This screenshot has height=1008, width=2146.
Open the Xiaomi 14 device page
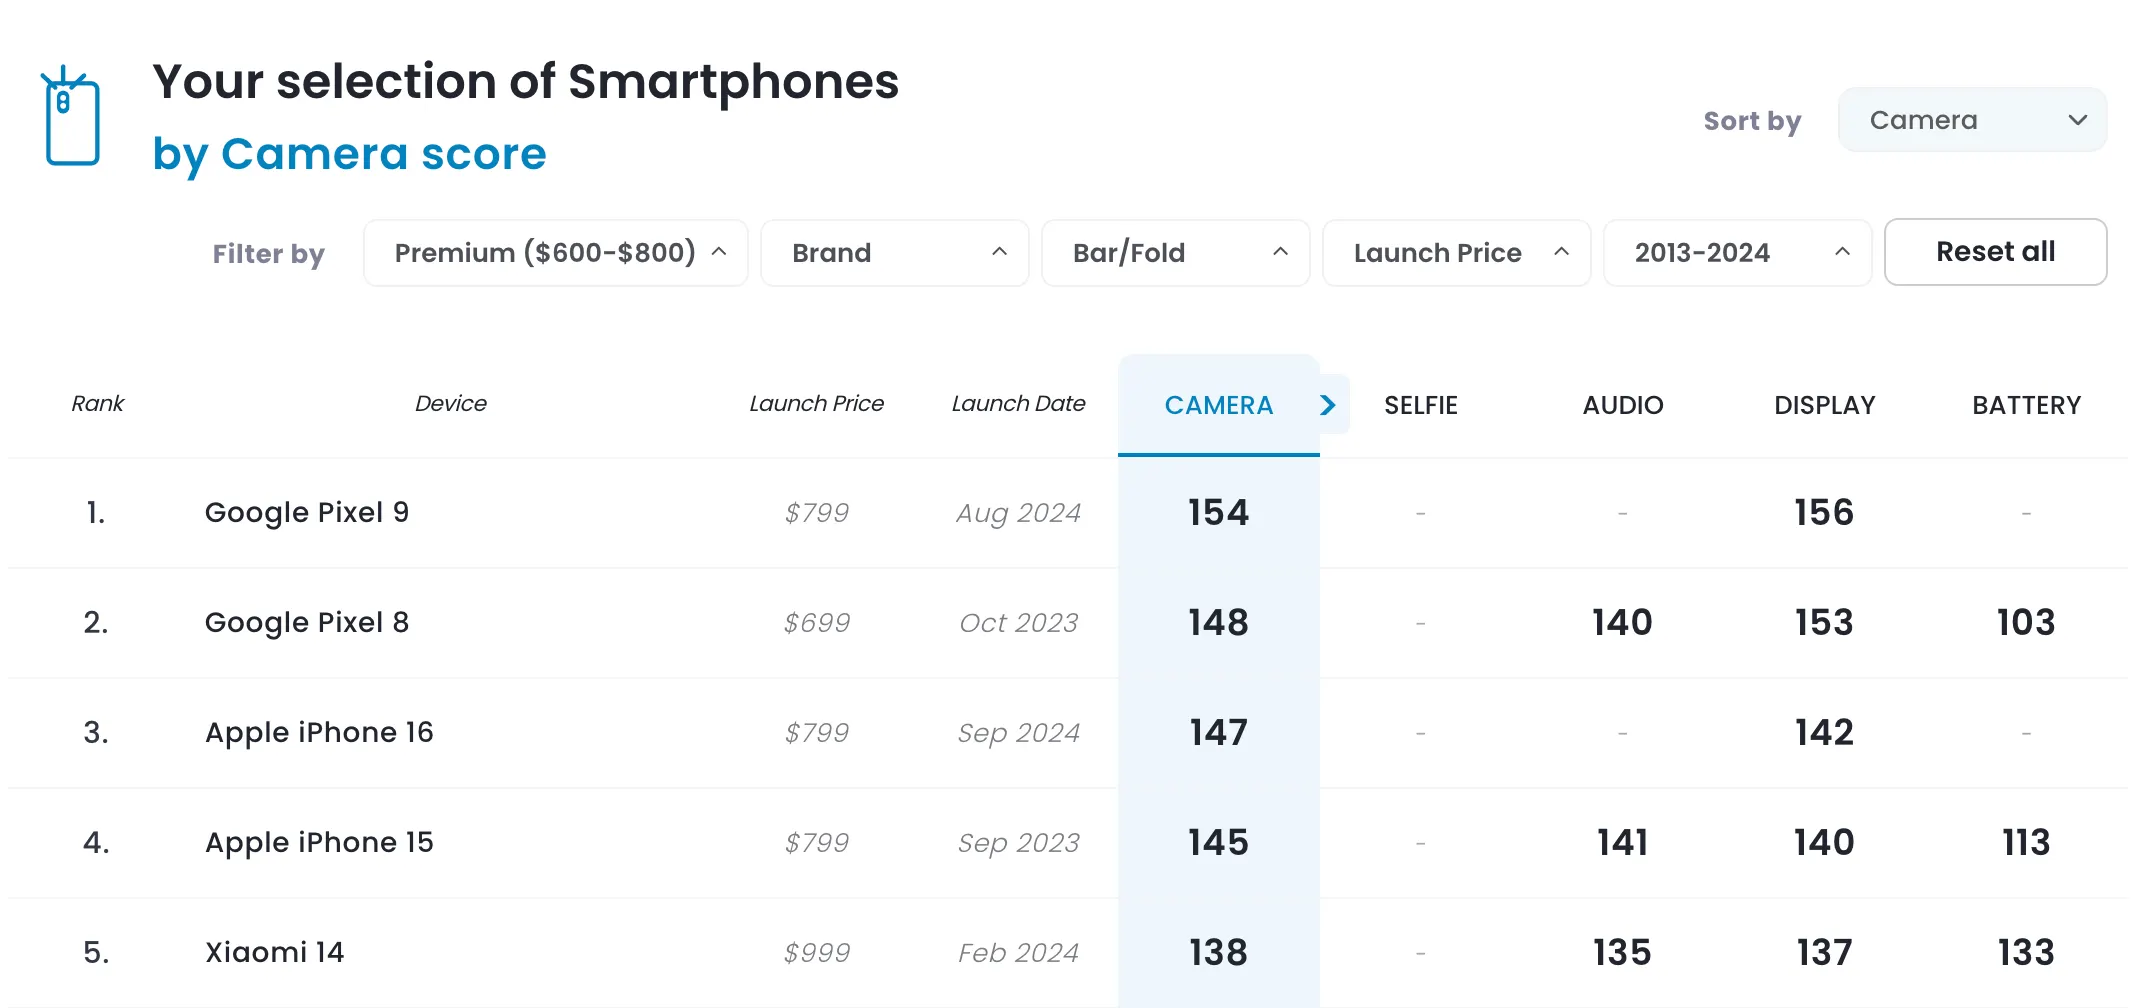pyautogui.click(x=275, y=952)
